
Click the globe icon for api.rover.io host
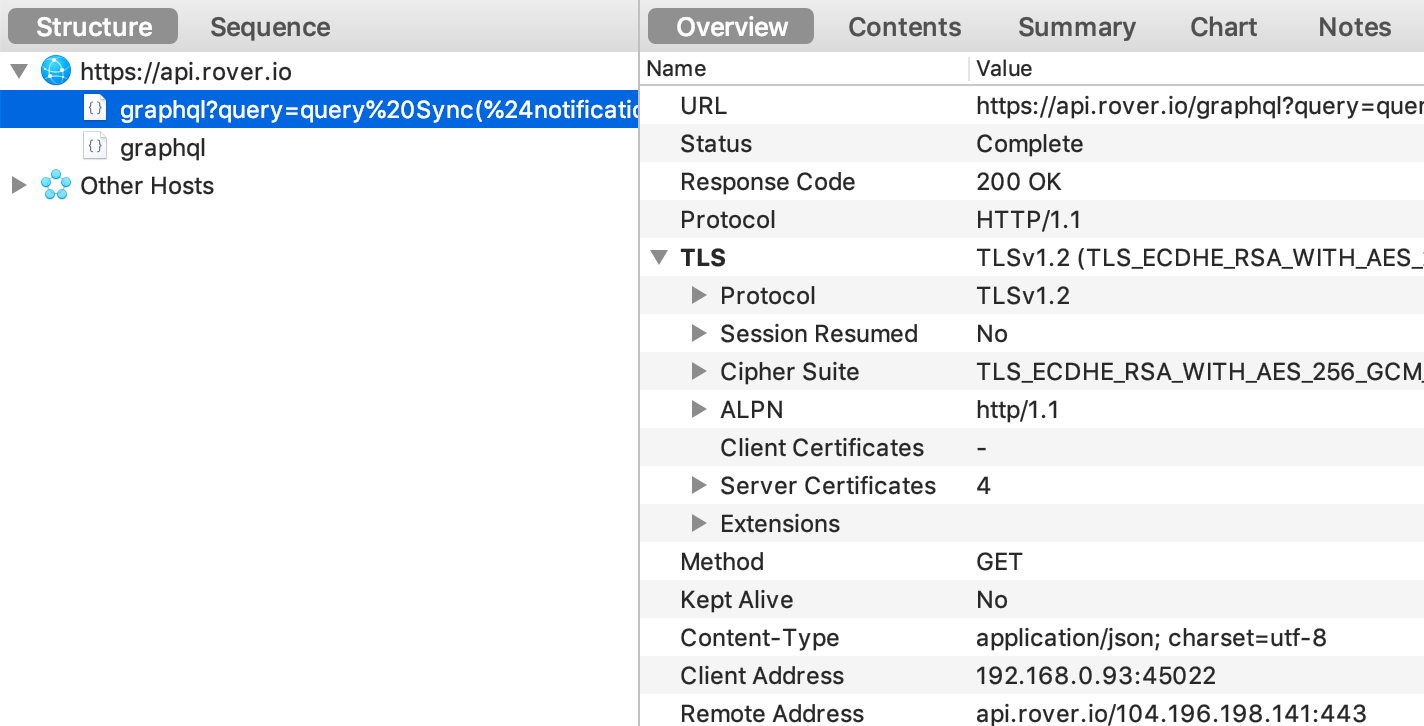(56, 71)
